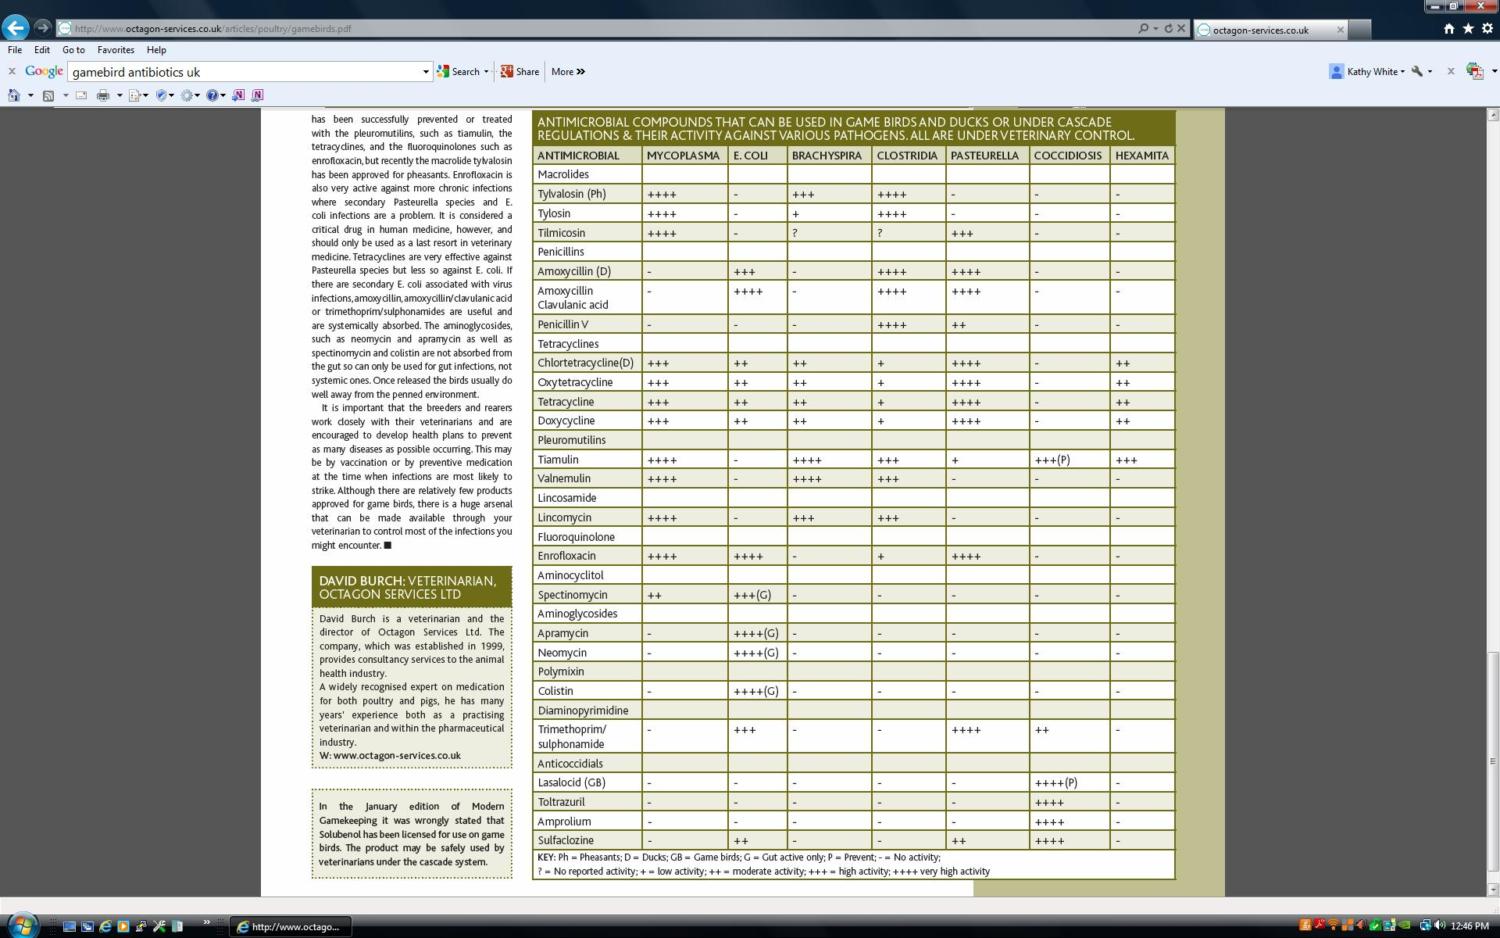The height and width of the screenshot is (938, 1500).
Task: Click the Print icon in command bar
Action: [102, 96]
